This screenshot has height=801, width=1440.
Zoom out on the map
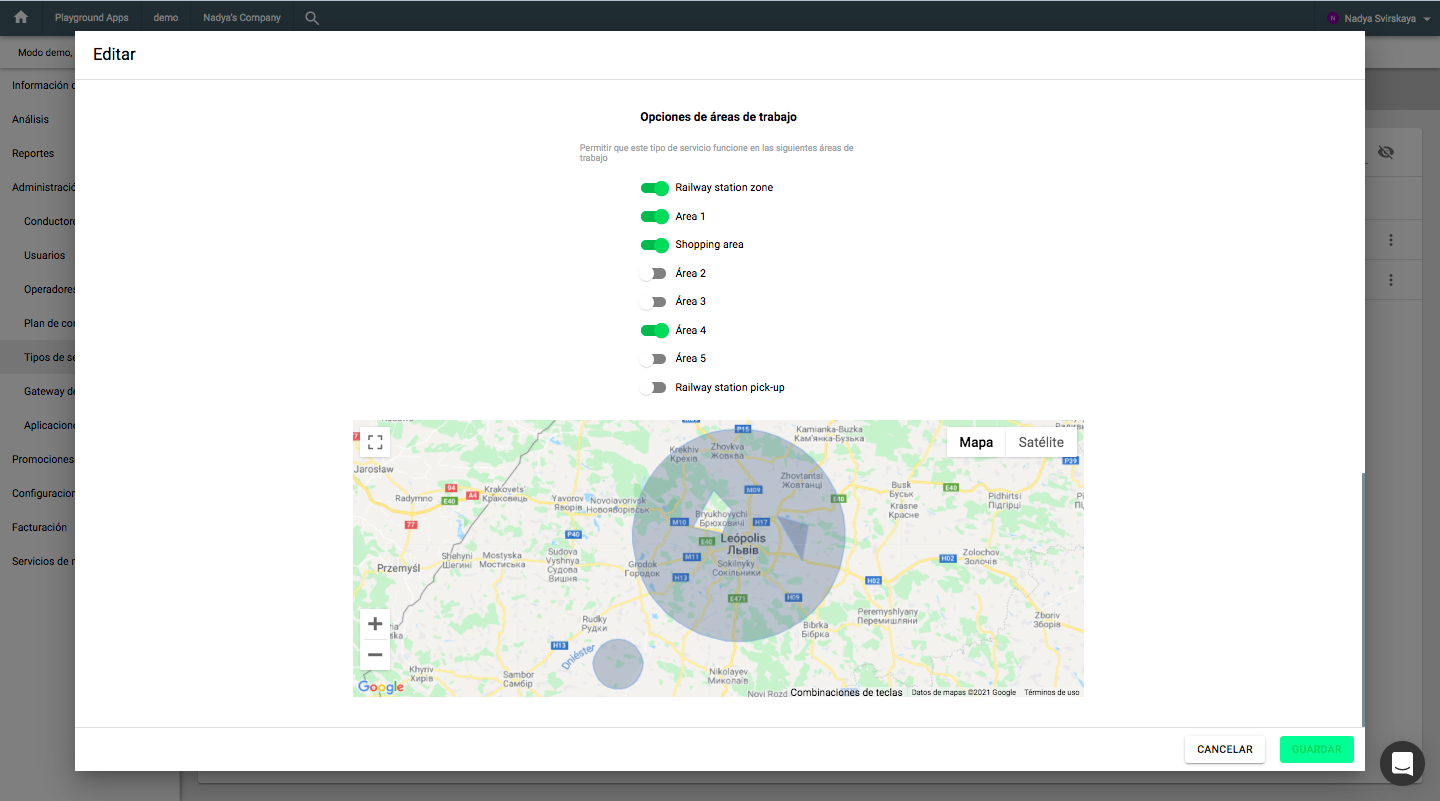(x=375, y=655)
